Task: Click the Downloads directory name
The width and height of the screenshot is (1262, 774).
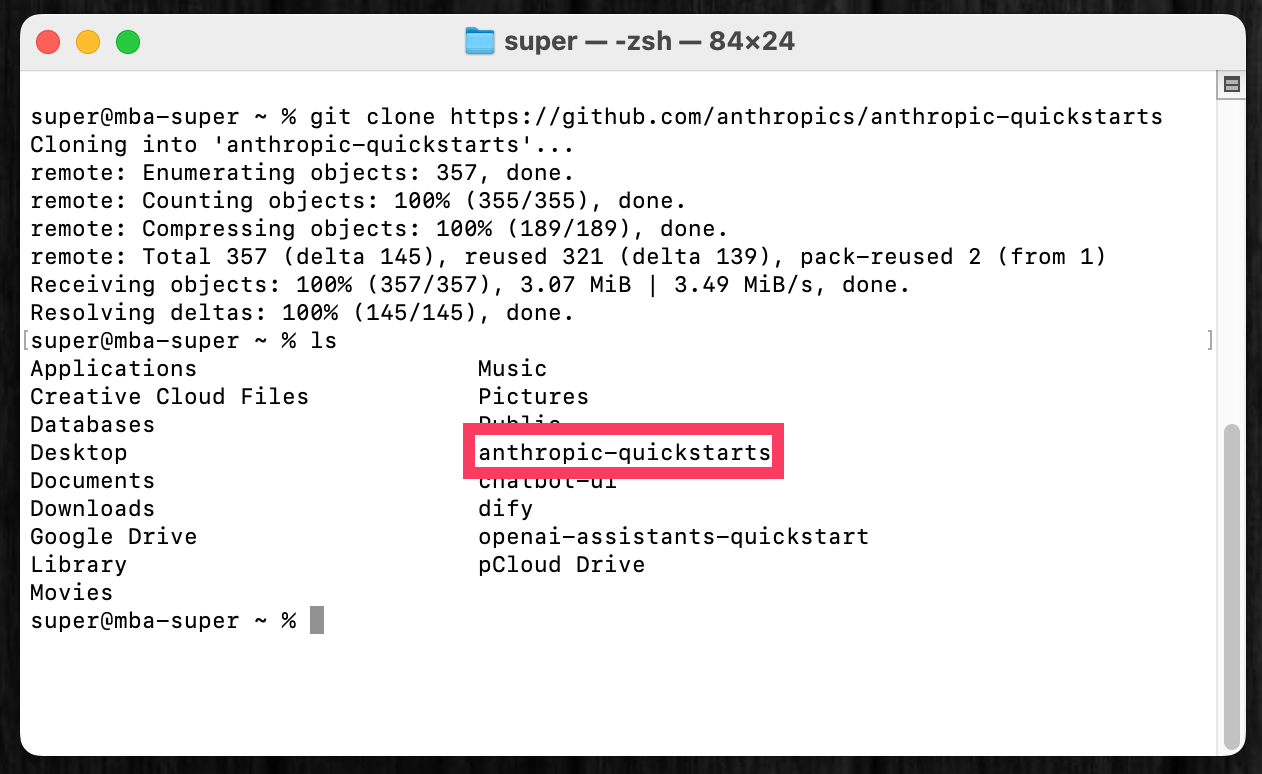Action: point(92,509)
